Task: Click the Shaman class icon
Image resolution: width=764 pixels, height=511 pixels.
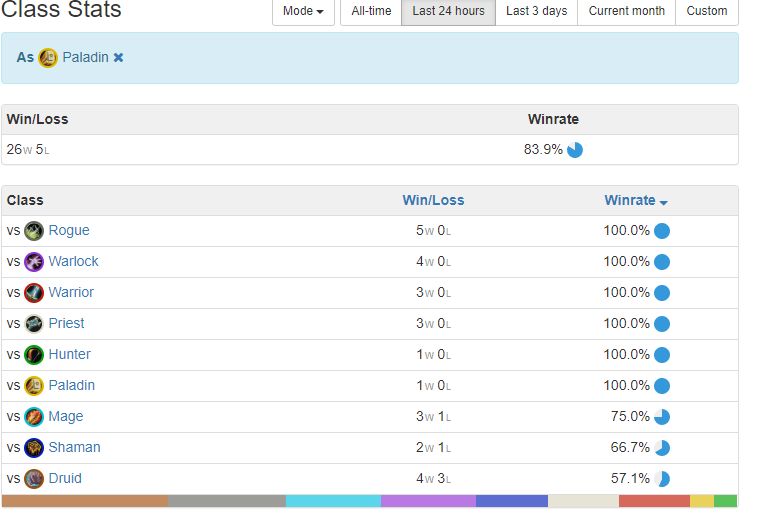Action: 34,448
